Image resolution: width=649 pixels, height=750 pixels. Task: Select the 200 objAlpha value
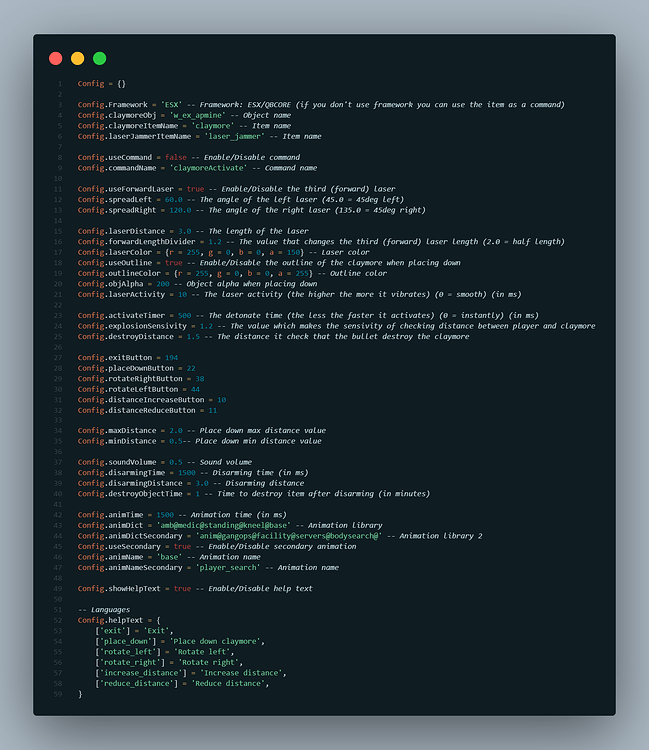coord(163,284)
